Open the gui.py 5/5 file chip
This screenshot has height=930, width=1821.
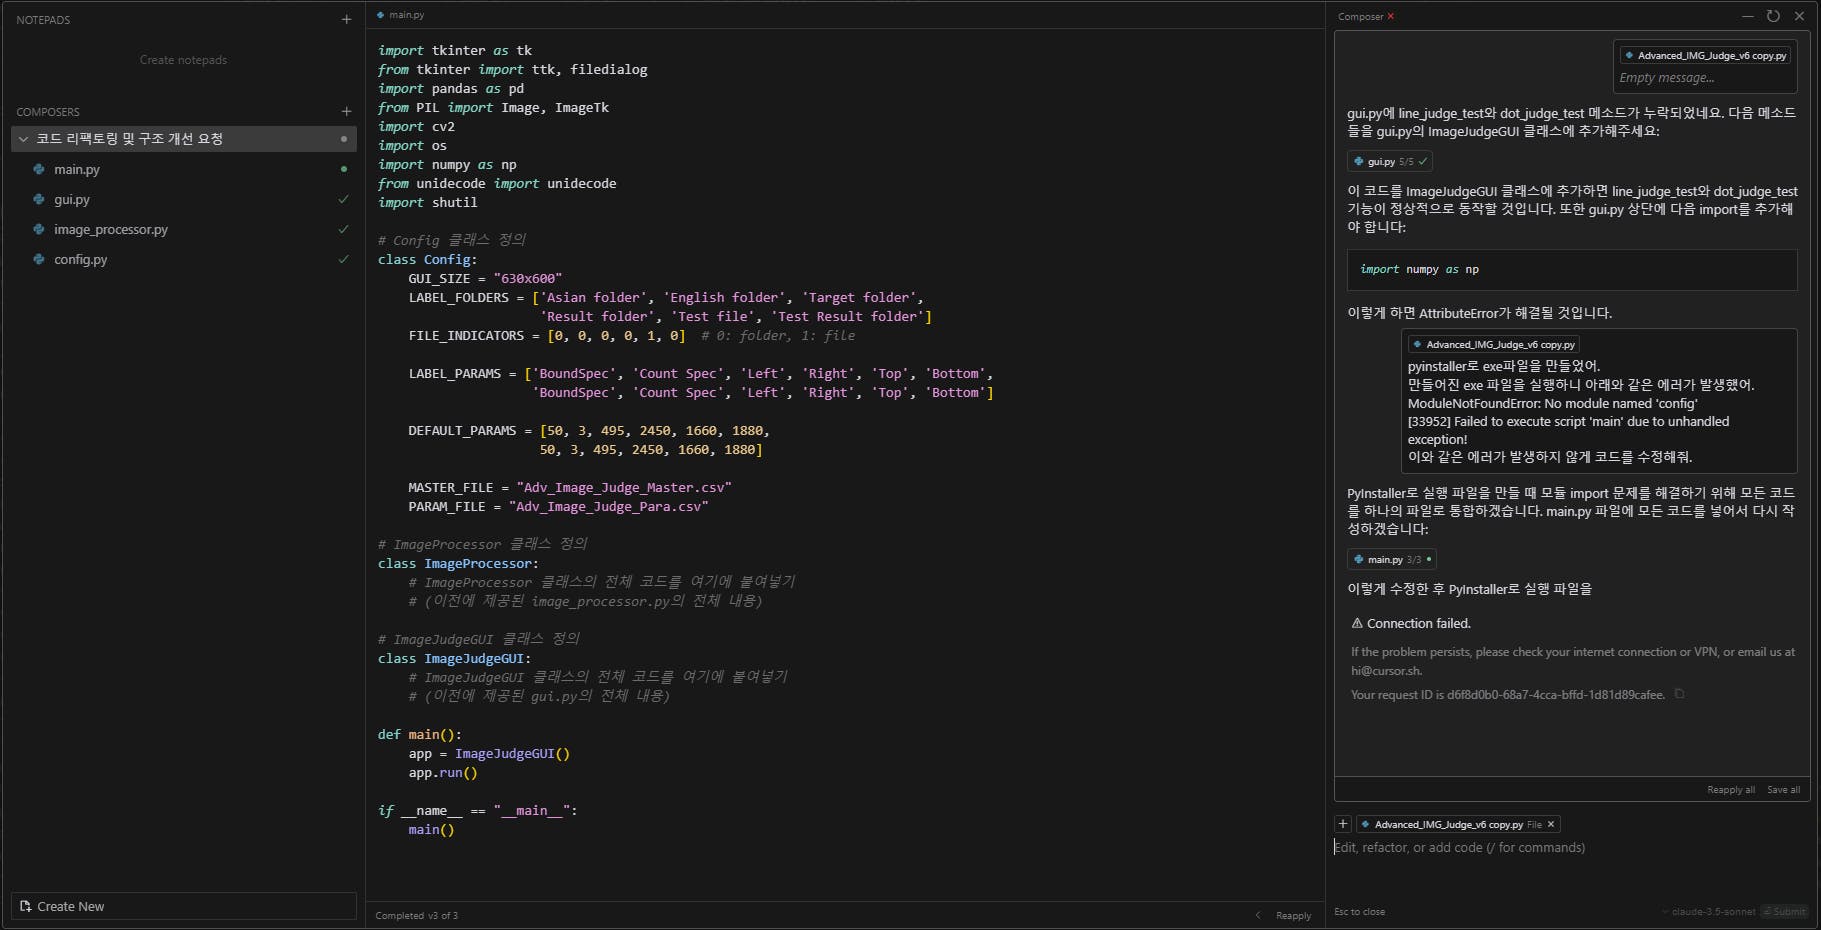1390,161
